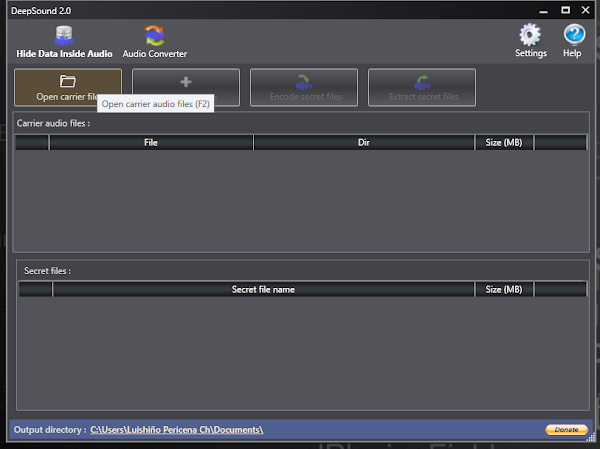600x449 pixels.
Task: Click the Encode secret files button
Action: click(304, 87)
